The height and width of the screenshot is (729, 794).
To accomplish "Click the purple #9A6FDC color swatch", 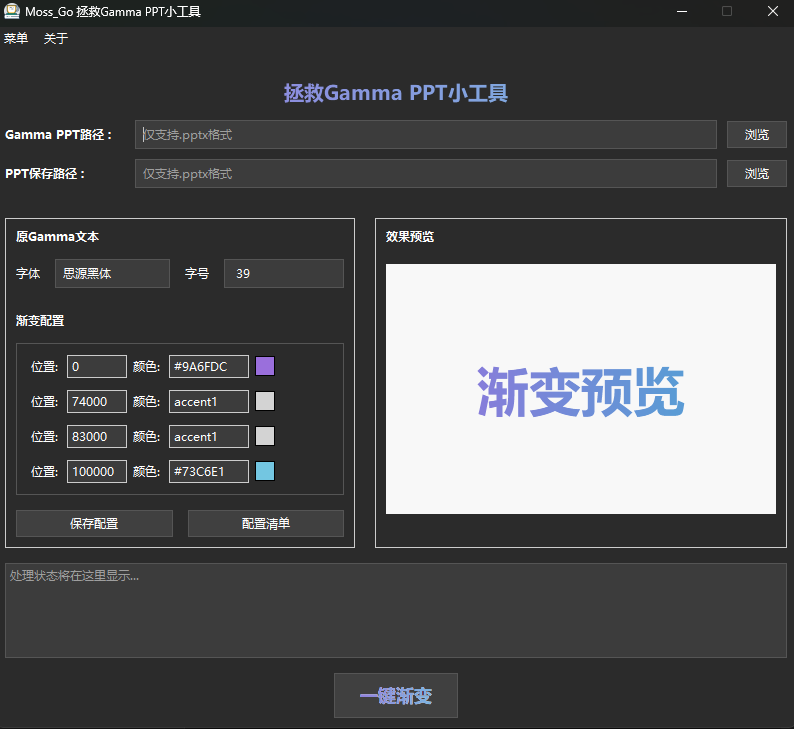I will tap(265, 366).
